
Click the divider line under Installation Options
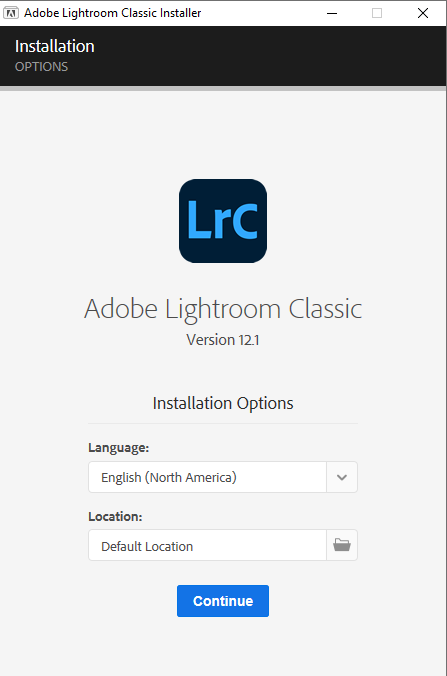point(223,423)
